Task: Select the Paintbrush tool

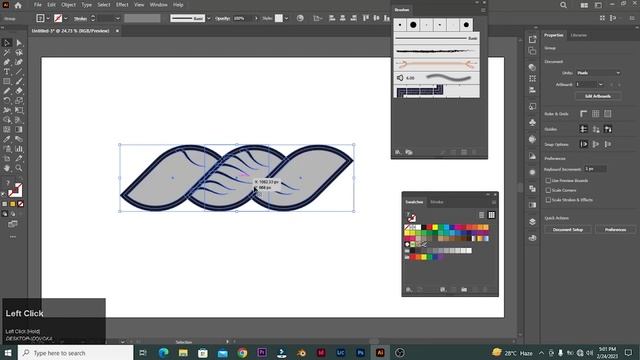Action: point(19,81)
